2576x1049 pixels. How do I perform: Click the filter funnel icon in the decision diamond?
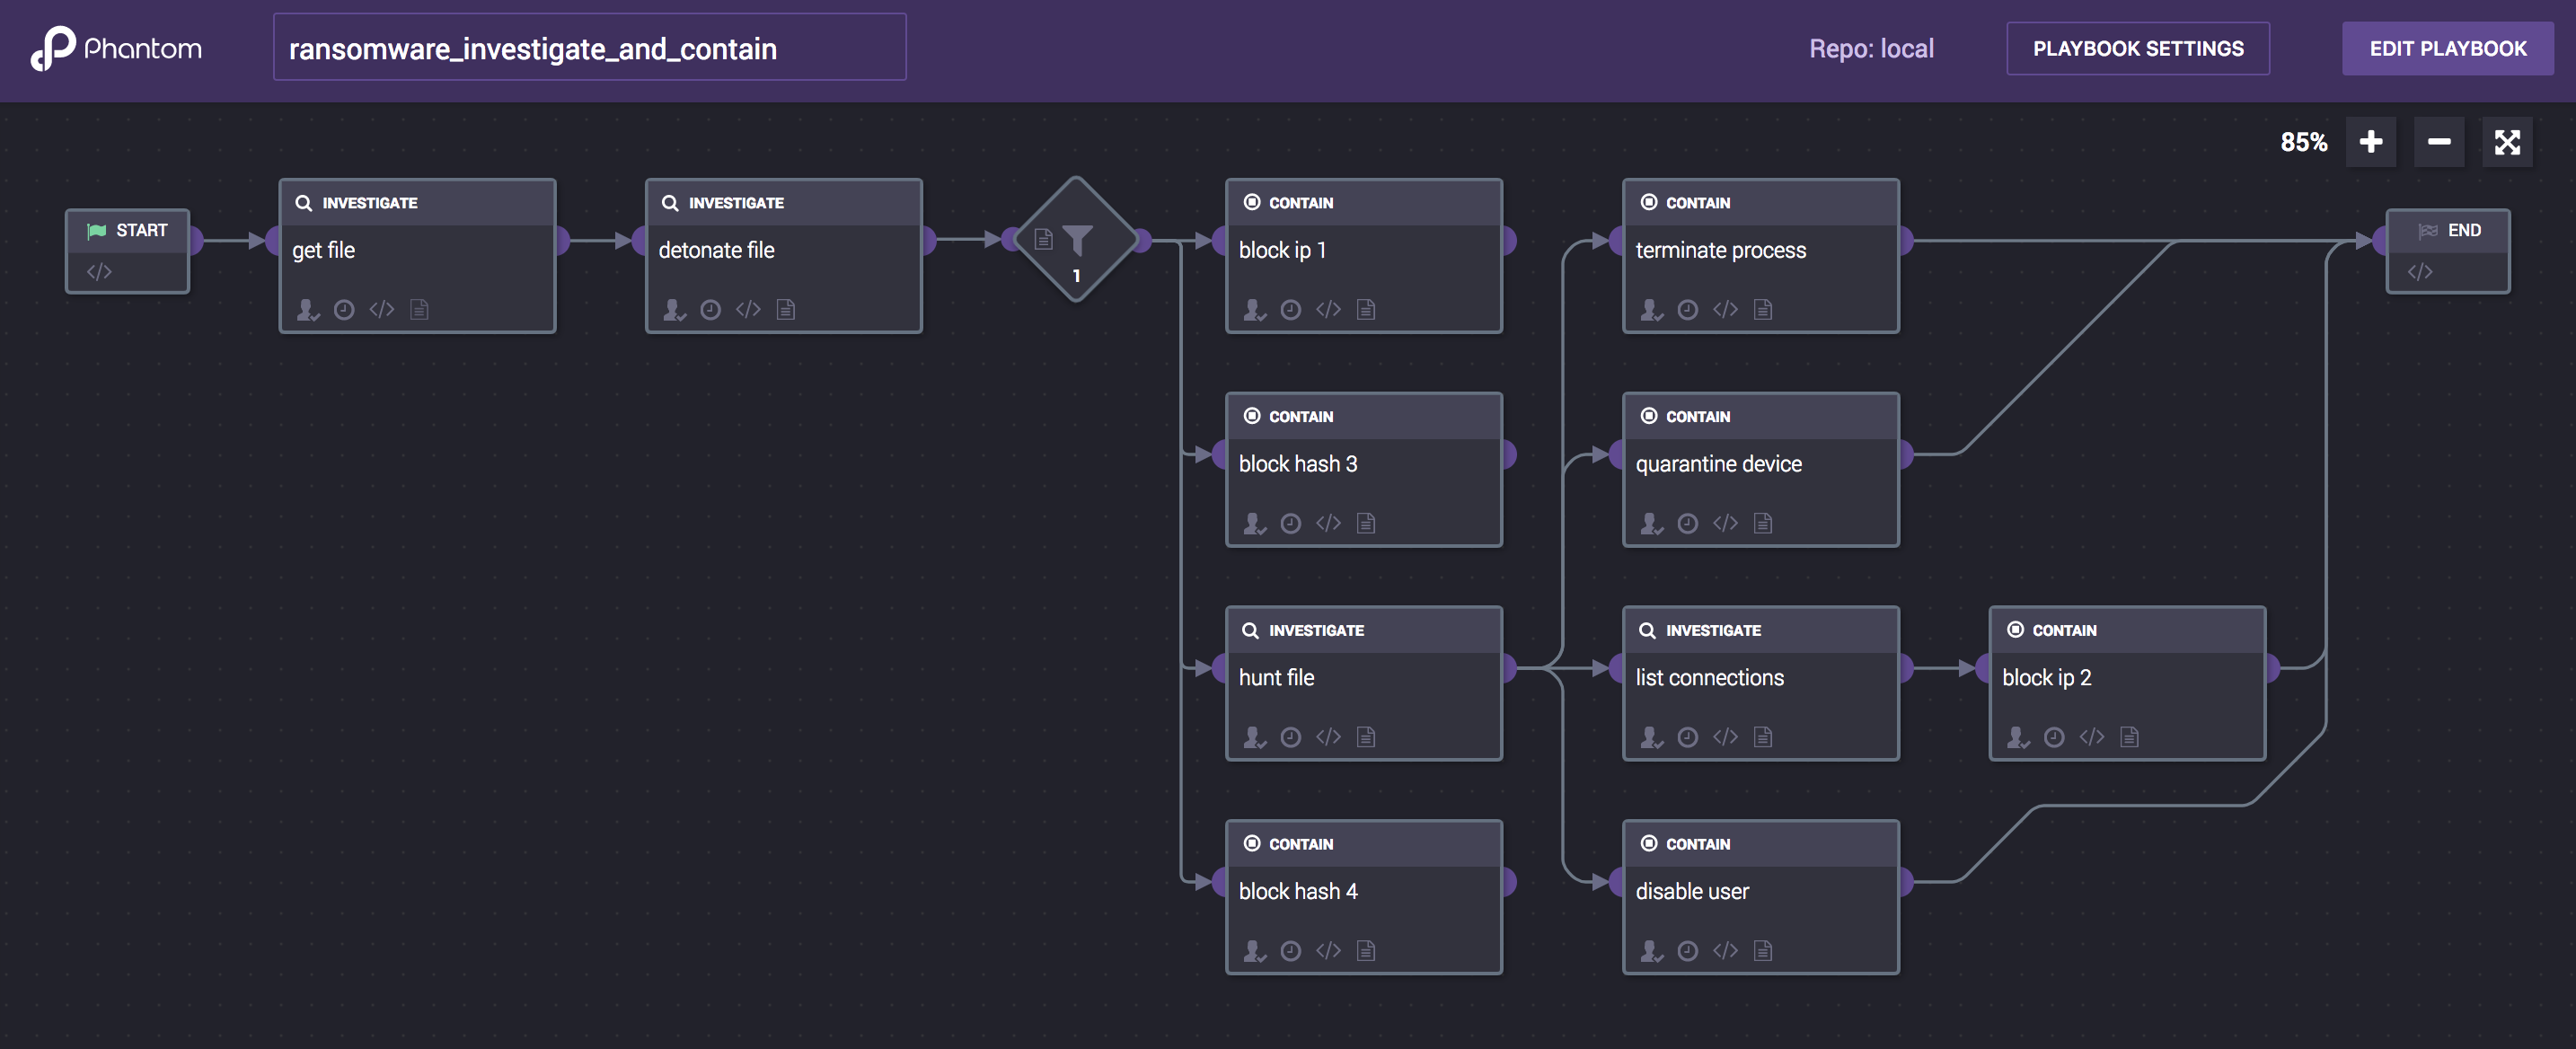[1078, 240]
